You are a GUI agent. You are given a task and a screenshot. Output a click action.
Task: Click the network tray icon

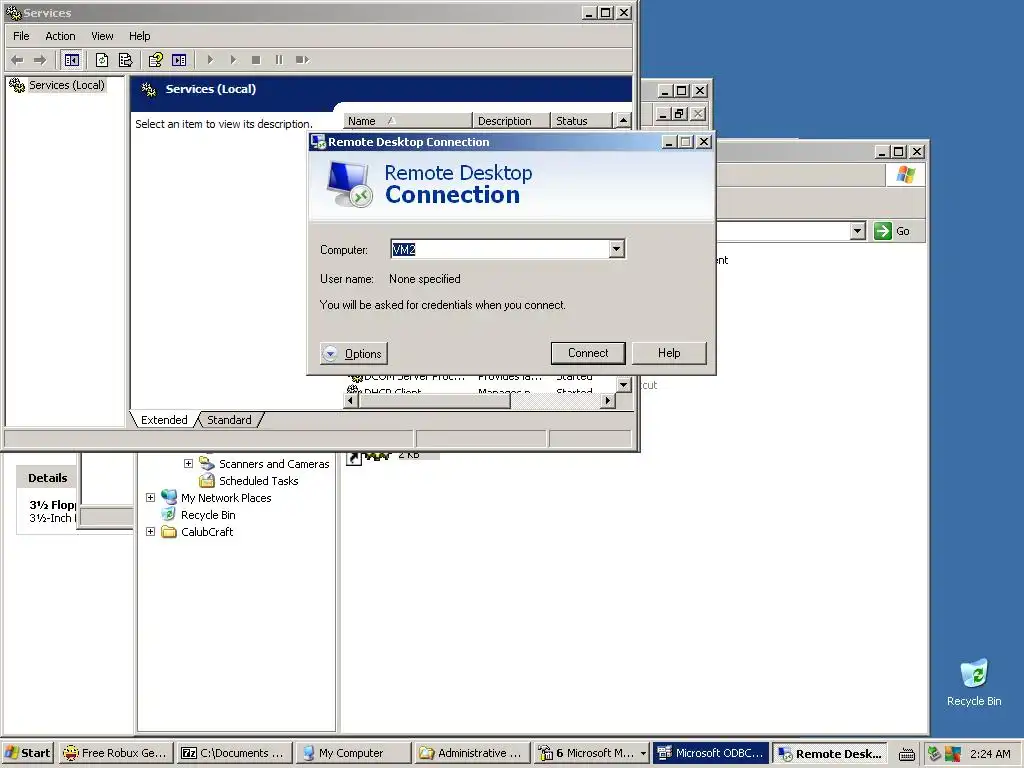(x=934, y=754)
